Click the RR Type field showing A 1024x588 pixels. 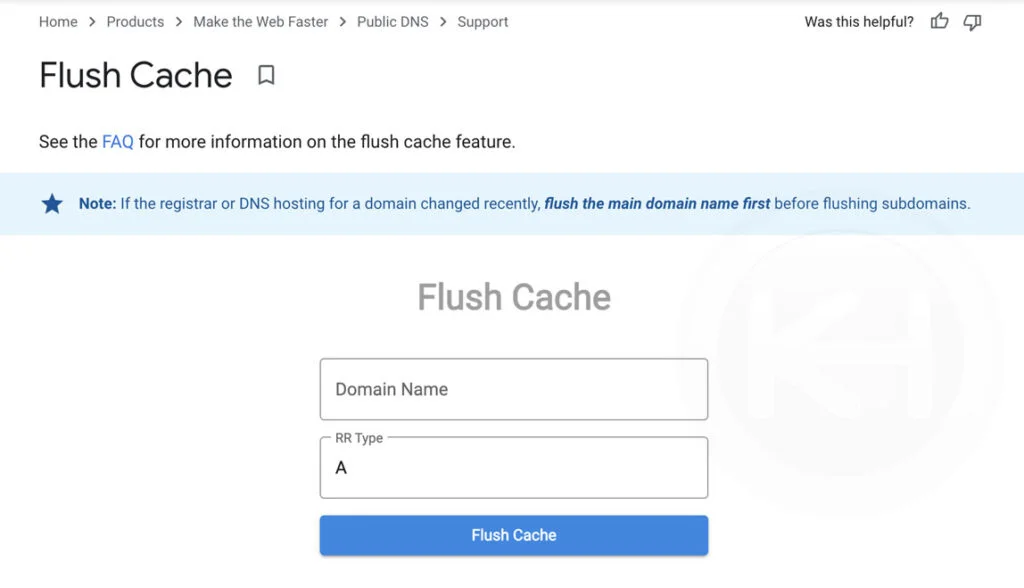point(513,467)
